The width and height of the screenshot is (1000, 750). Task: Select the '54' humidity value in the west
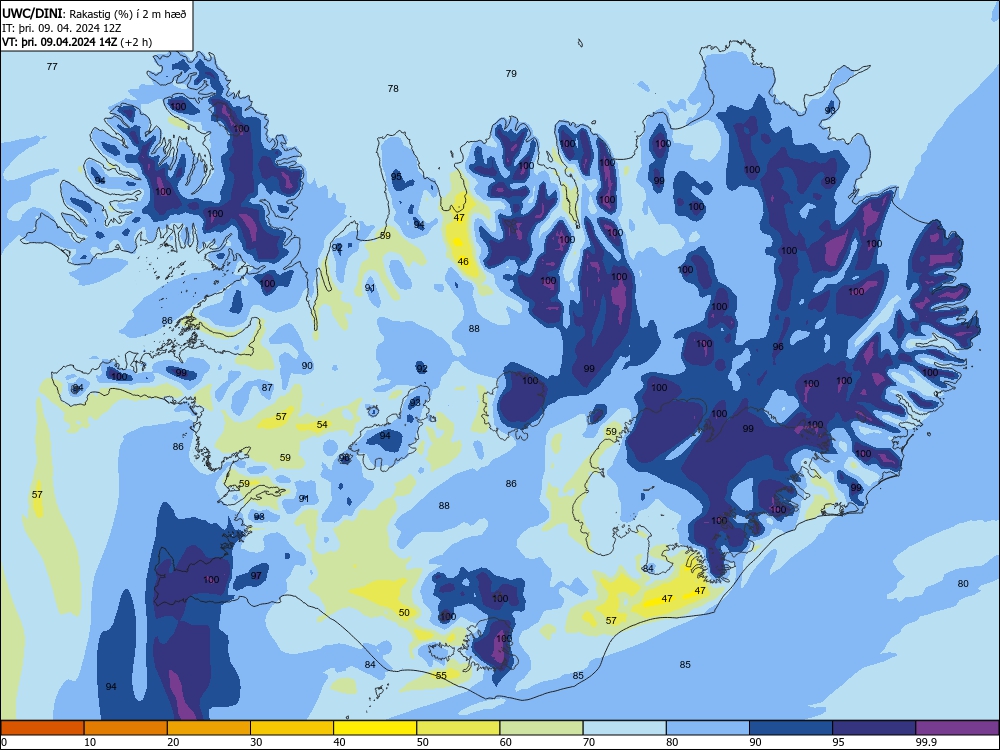point(322,425)
